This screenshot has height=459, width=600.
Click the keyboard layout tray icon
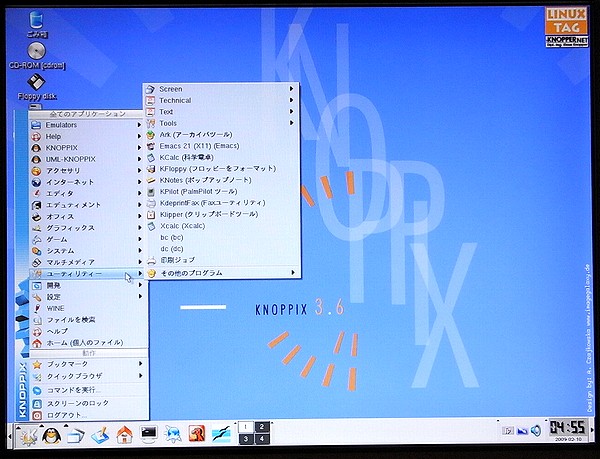(x=508, y=431)
